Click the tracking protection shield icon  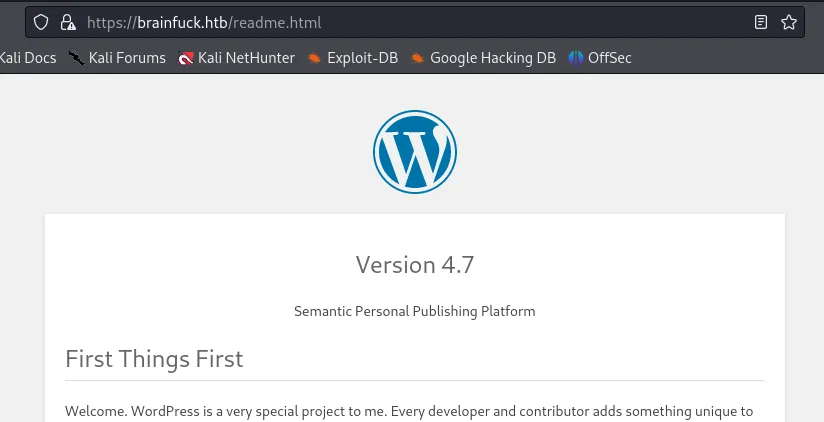coord(41,22)
